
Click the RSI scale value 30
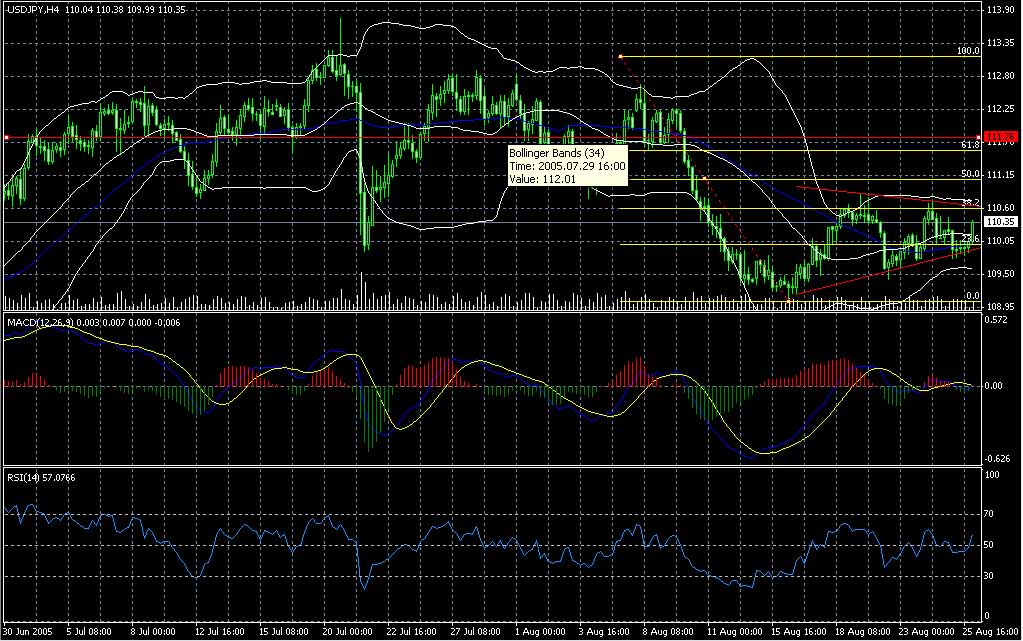click(990, 576)
